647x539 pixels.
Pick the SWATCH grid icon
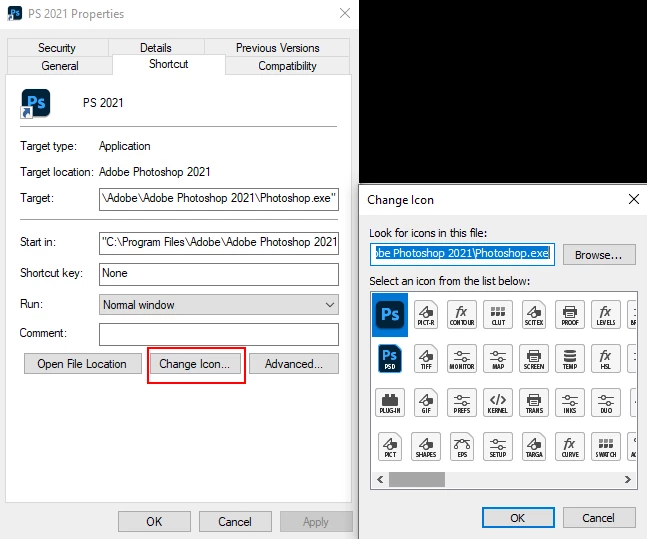click(606, 446)
